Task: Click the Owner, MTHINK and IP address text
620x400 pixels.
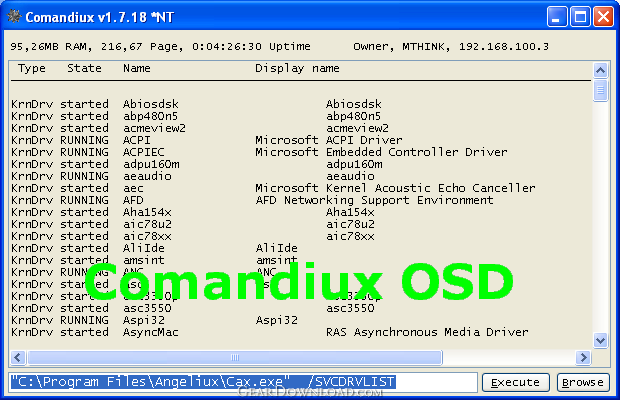Action: click(451, 47)
